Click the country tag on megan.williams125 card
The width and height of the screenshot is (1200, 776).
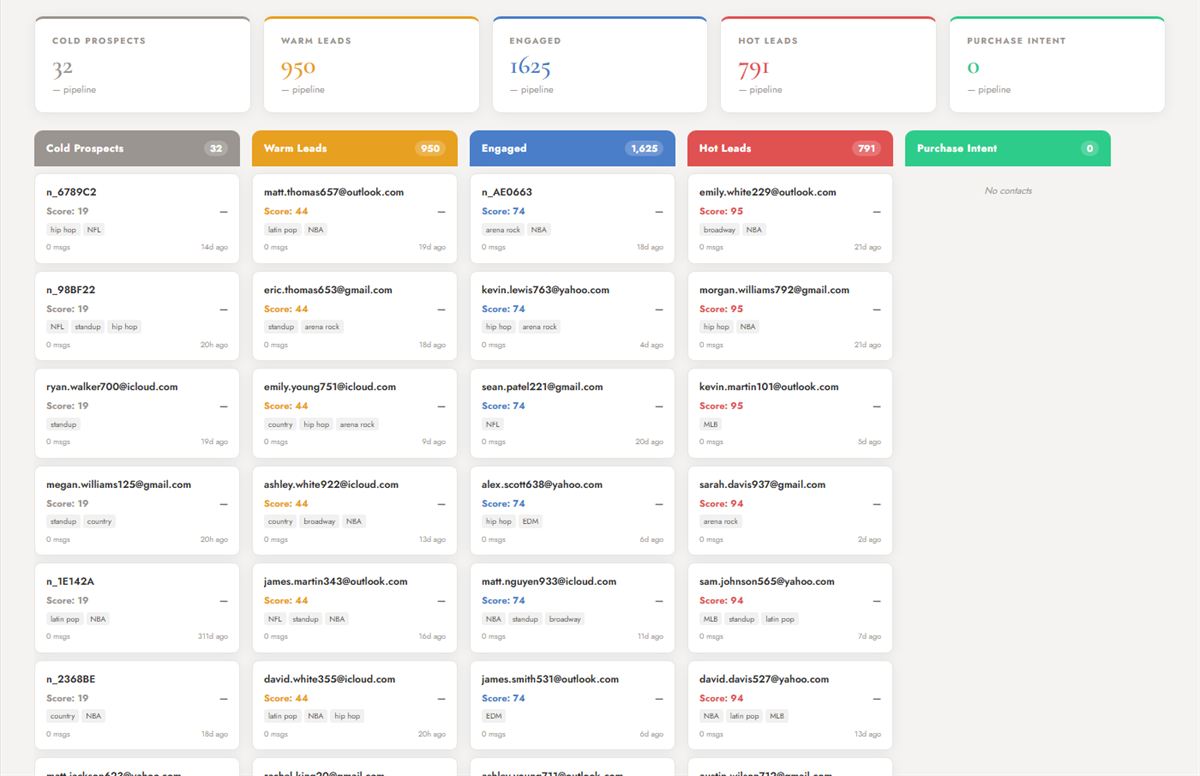click(99, 522)
